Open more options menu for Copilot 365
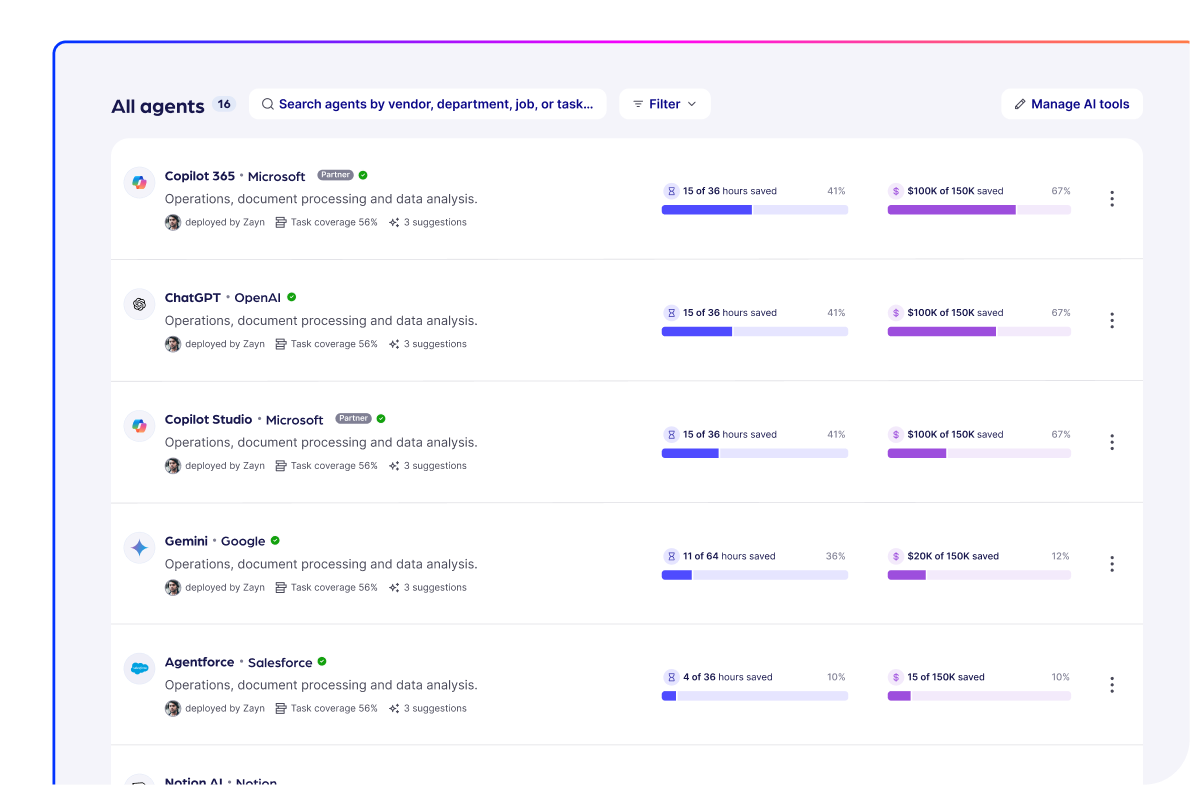This screenshot has height=785, width=1190. [x=1111, y=199]
